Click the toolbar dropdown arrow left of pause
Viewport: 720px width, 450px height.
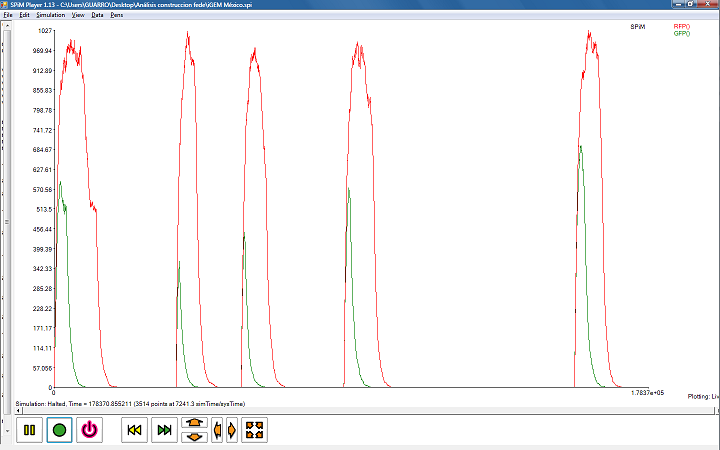coord(6,430)
